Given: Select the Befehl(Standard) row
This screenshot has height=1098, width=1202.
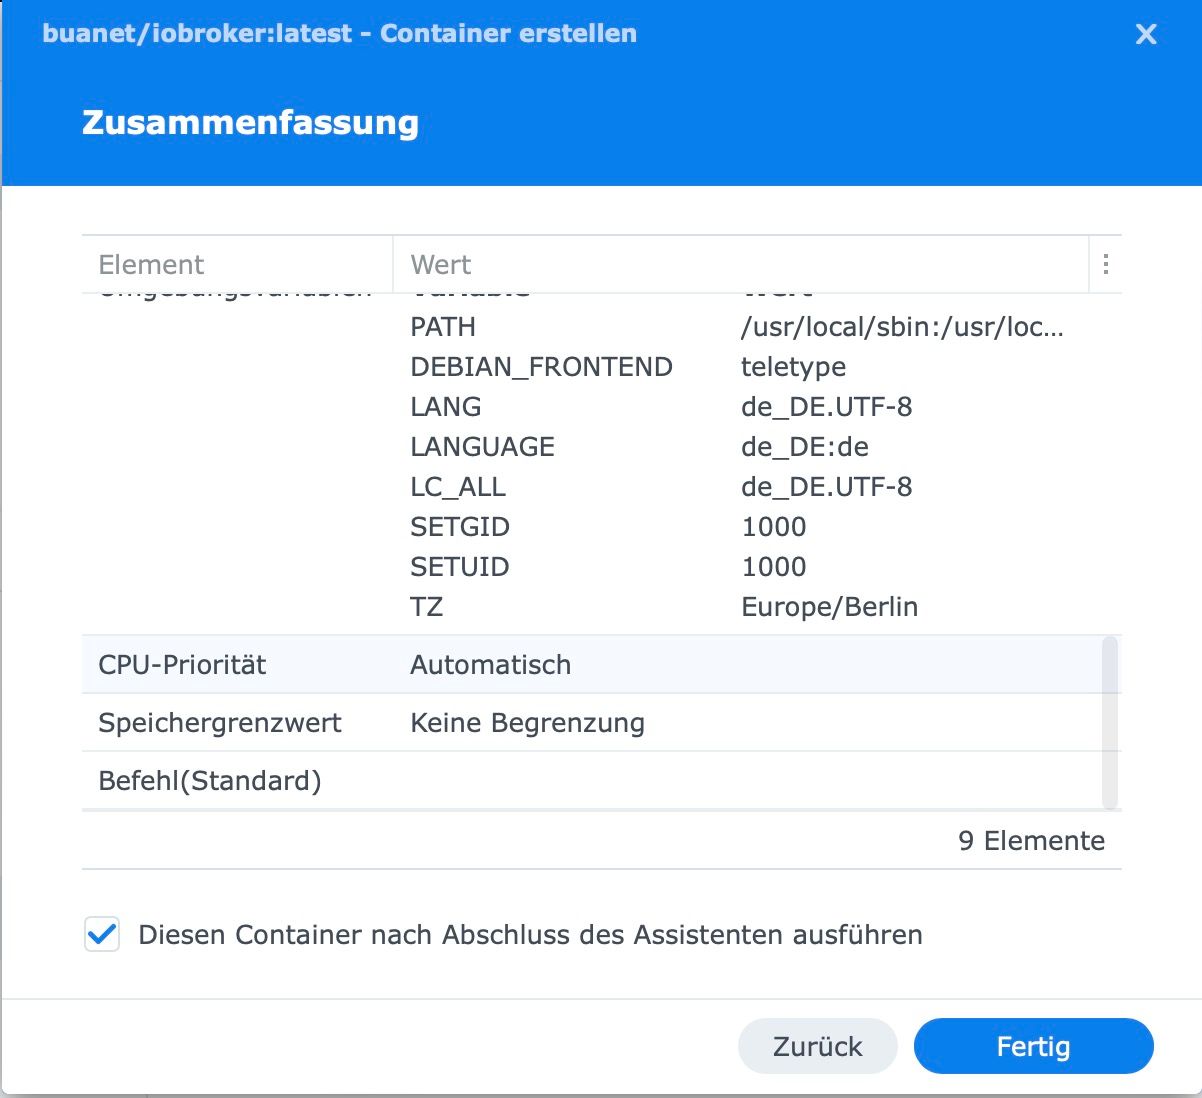Looking at the screenshot, I should pos(210,780).
